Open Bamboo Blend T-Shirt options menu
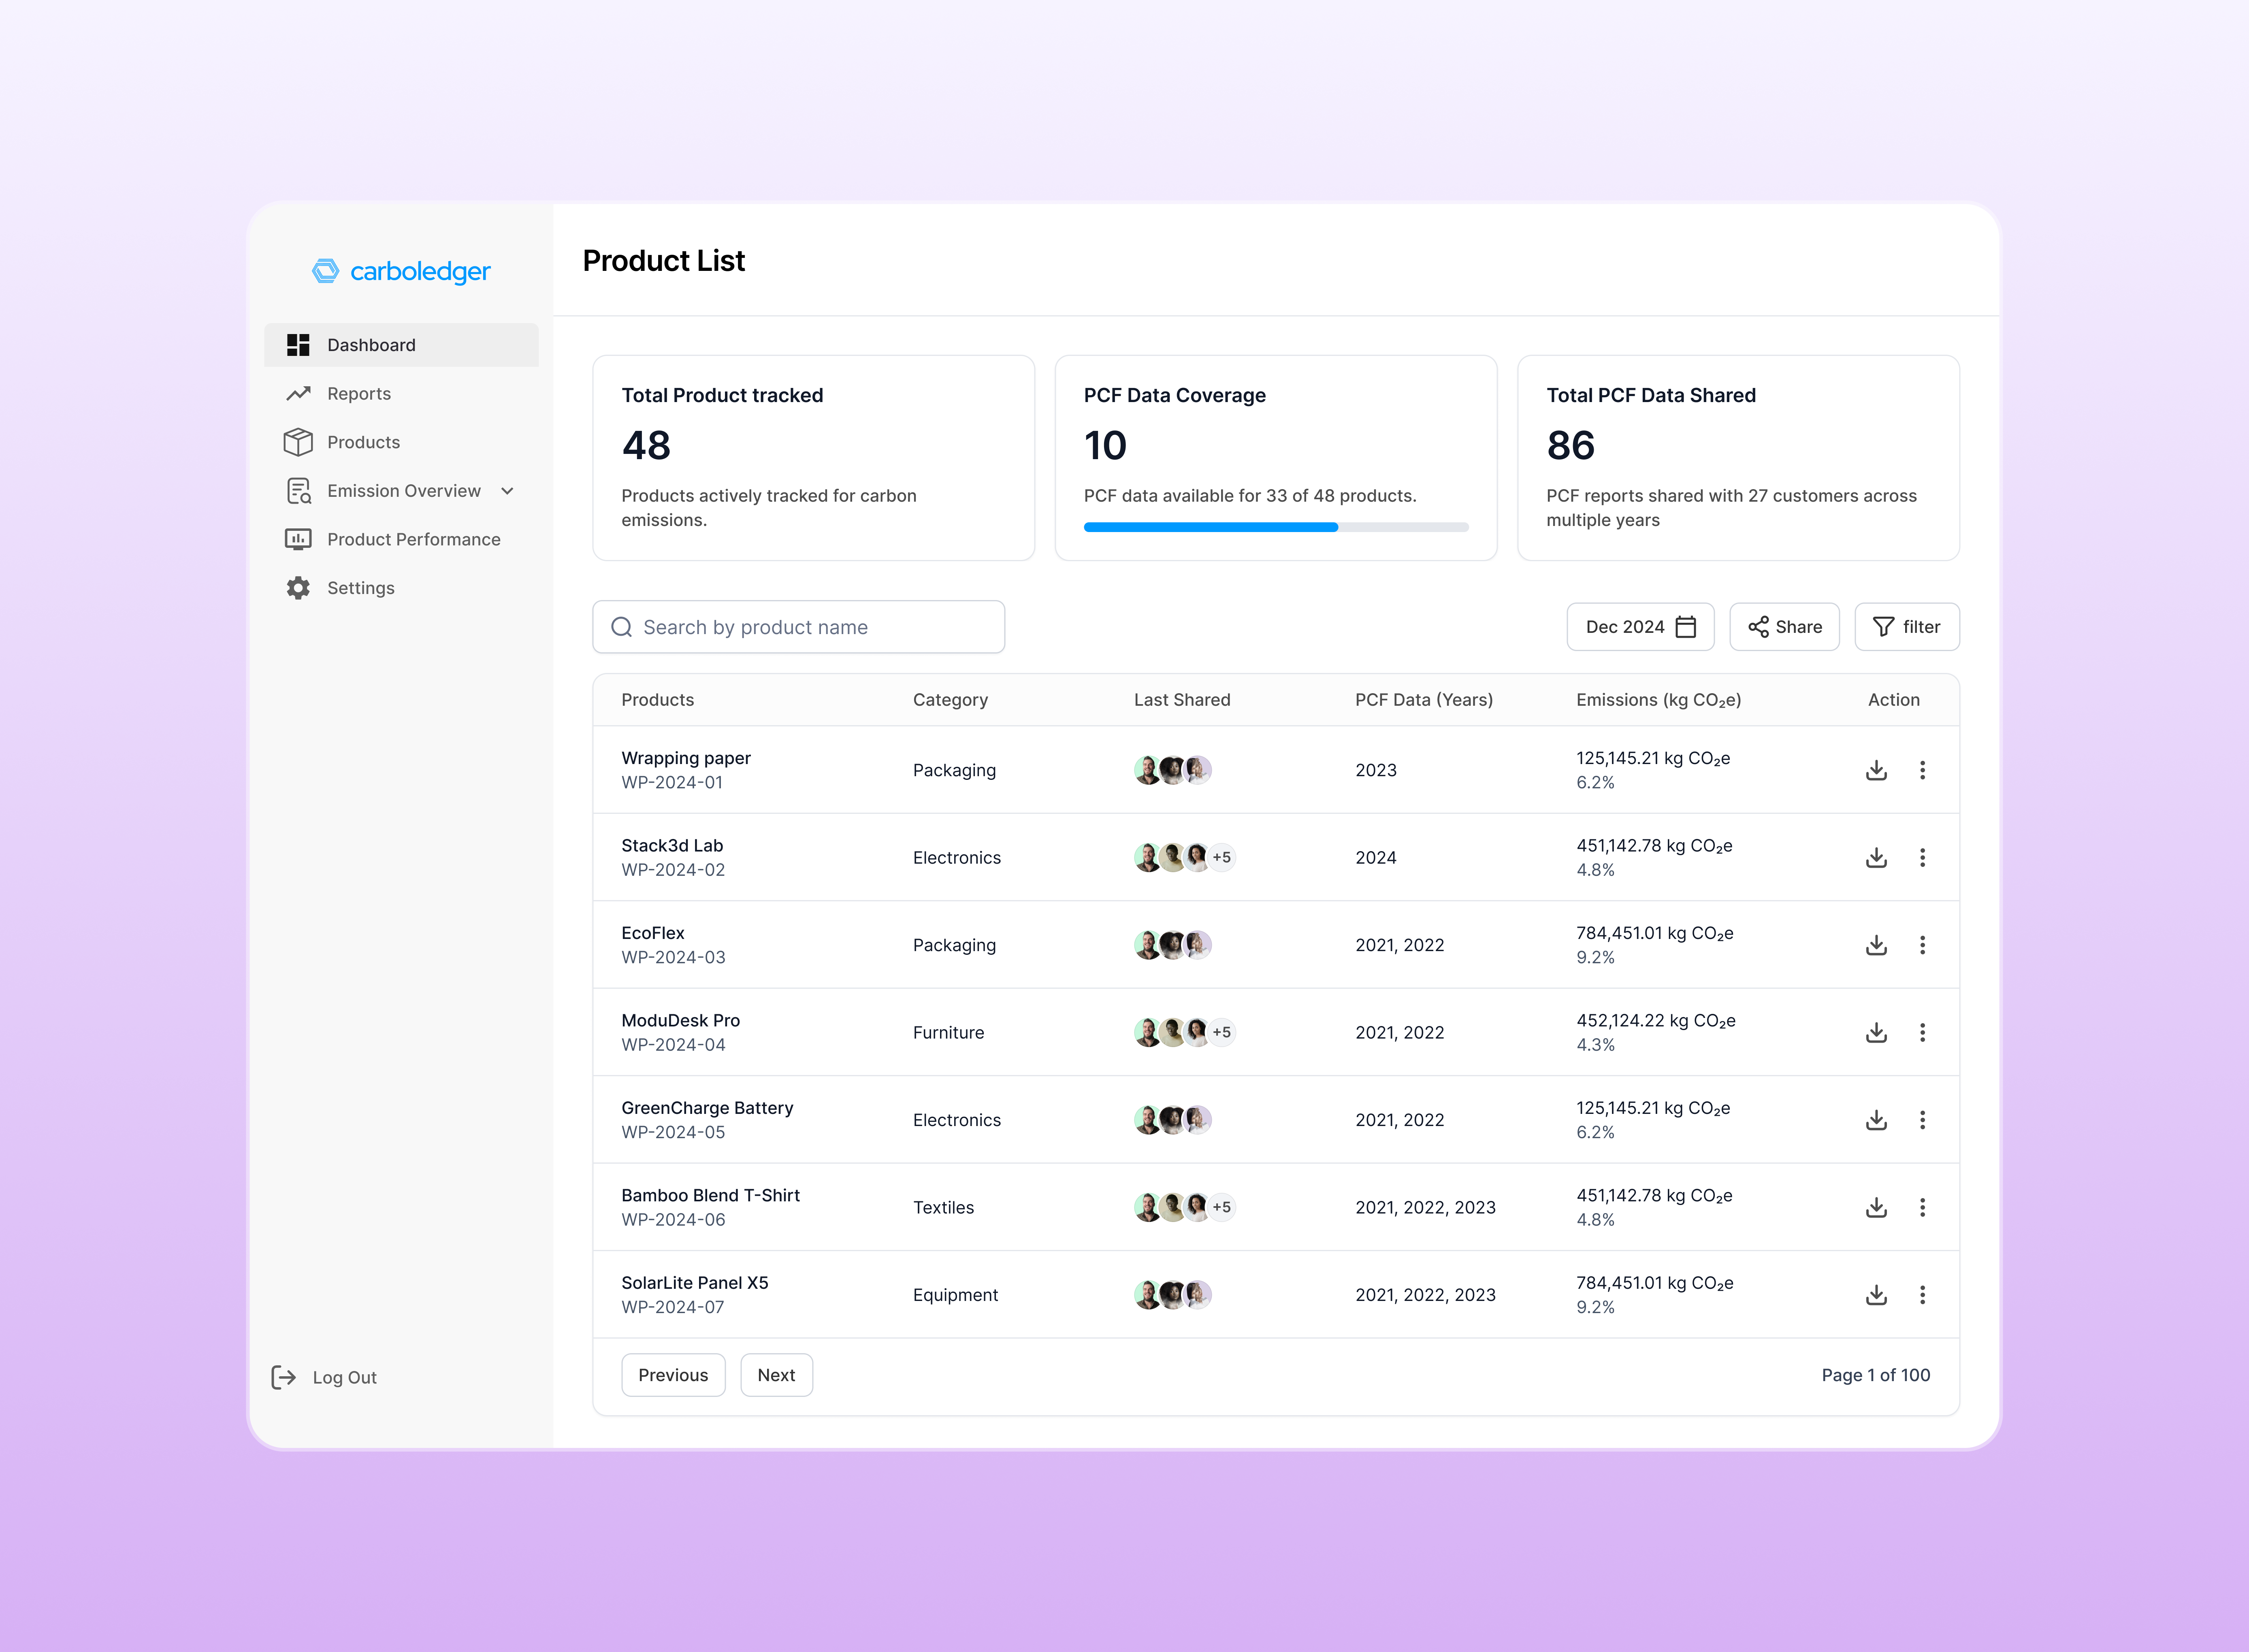This screenshot has height=1652, width=2249. pos(1922,1207)
